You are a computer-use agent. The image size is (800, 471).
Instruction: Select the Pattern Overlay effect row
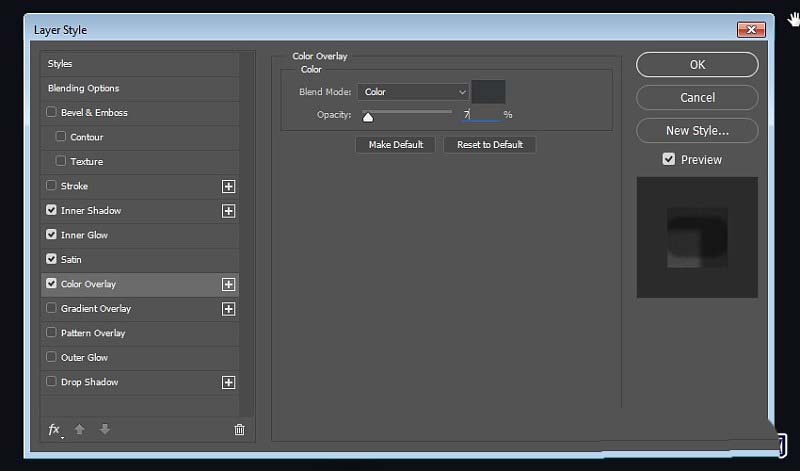(x=139, y=333)
